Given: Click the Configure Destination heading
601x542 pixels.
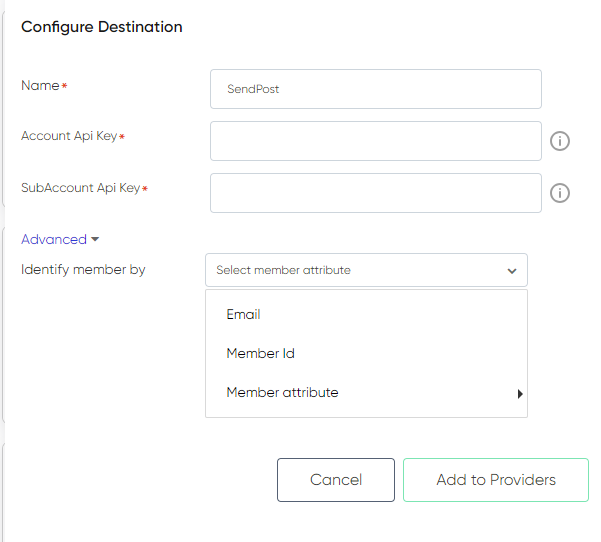Looking at the screenshot, I should pos(102,27).
